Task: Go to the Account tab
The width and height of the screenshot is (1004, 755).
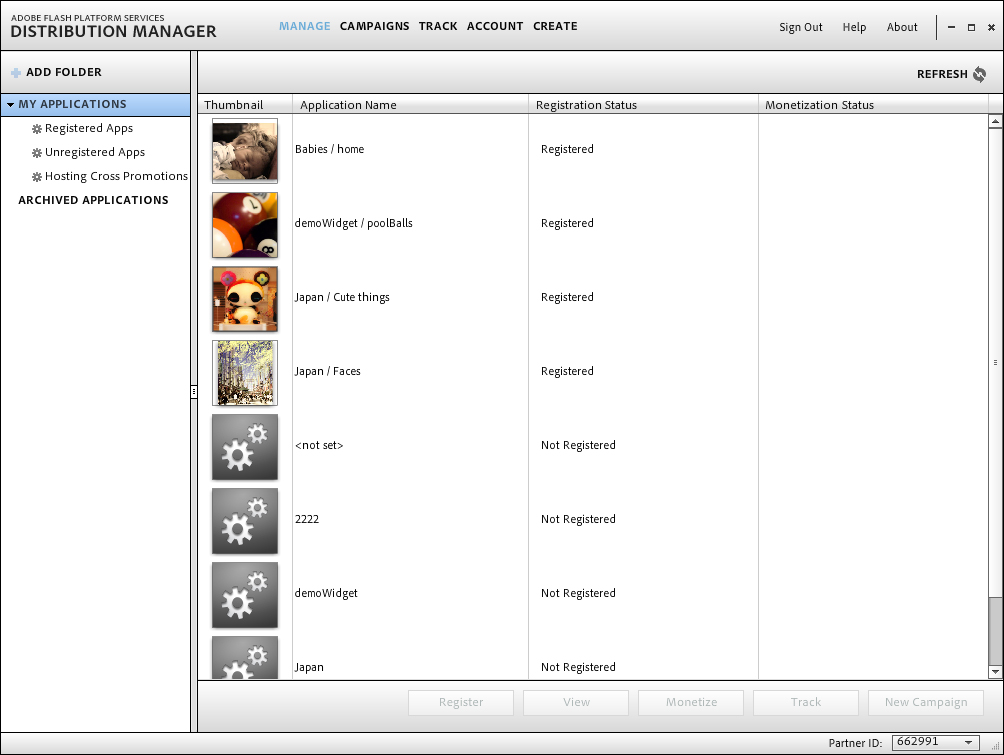Action: tap(495, 26)
